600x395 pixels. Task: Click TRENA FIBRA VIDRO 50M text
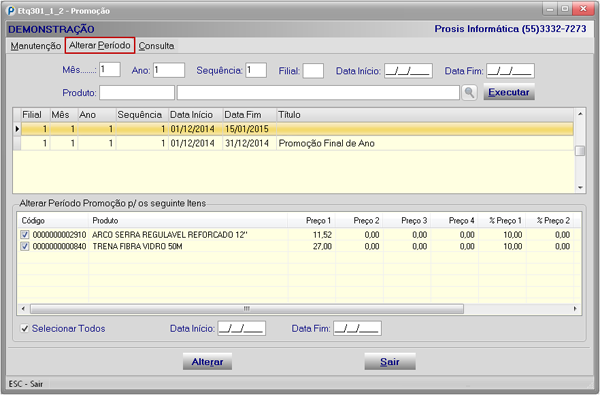(137, 246)
